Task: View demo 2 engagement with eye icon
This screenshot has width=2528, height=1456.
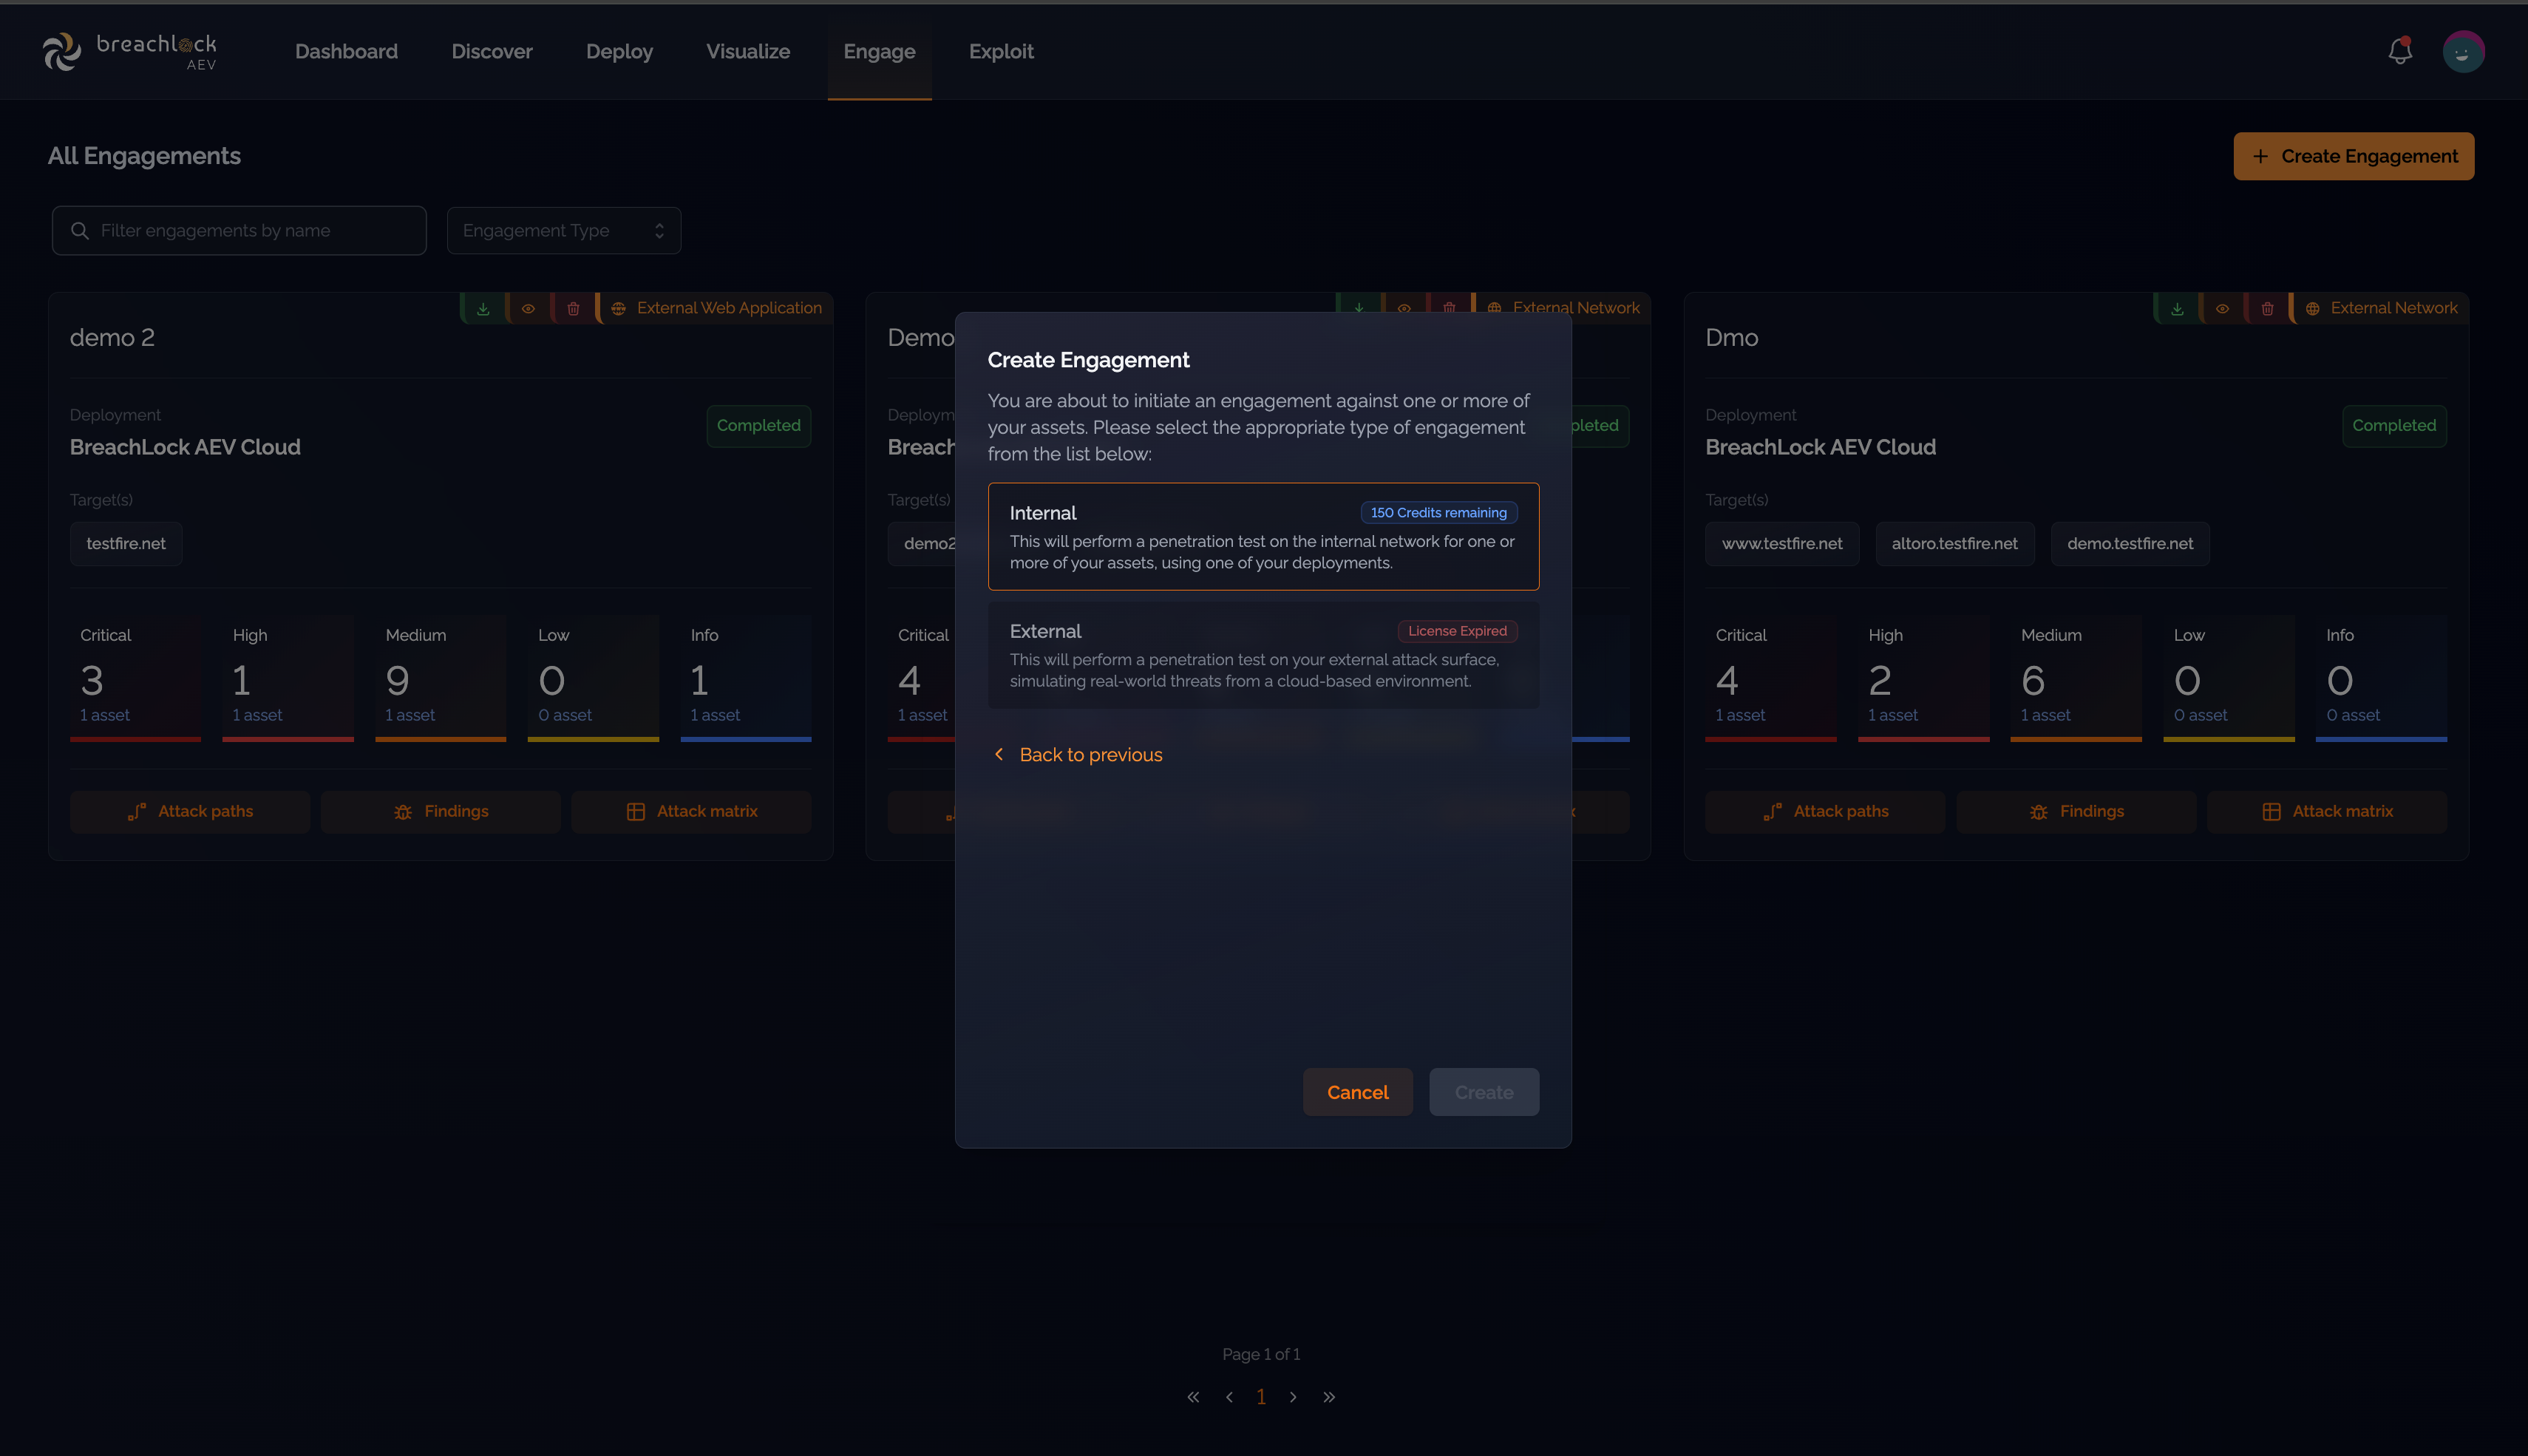Action: 528,308
